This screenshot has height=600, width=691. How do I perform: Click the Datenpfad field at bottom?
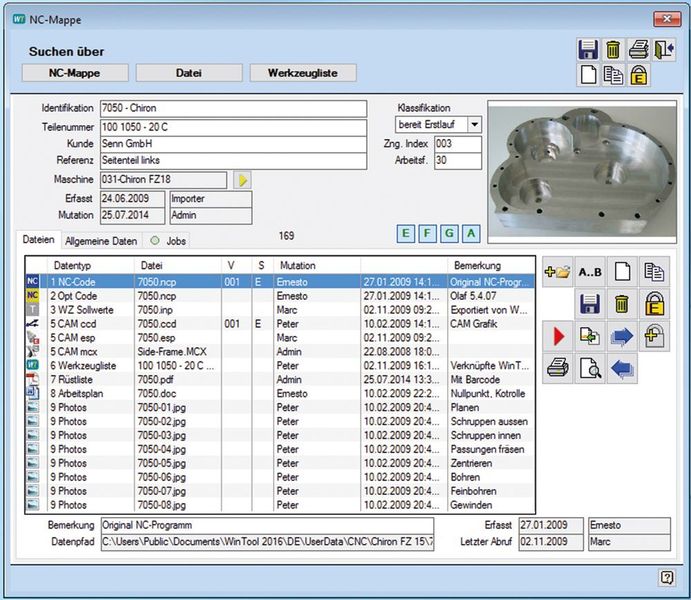click(267, 542)
